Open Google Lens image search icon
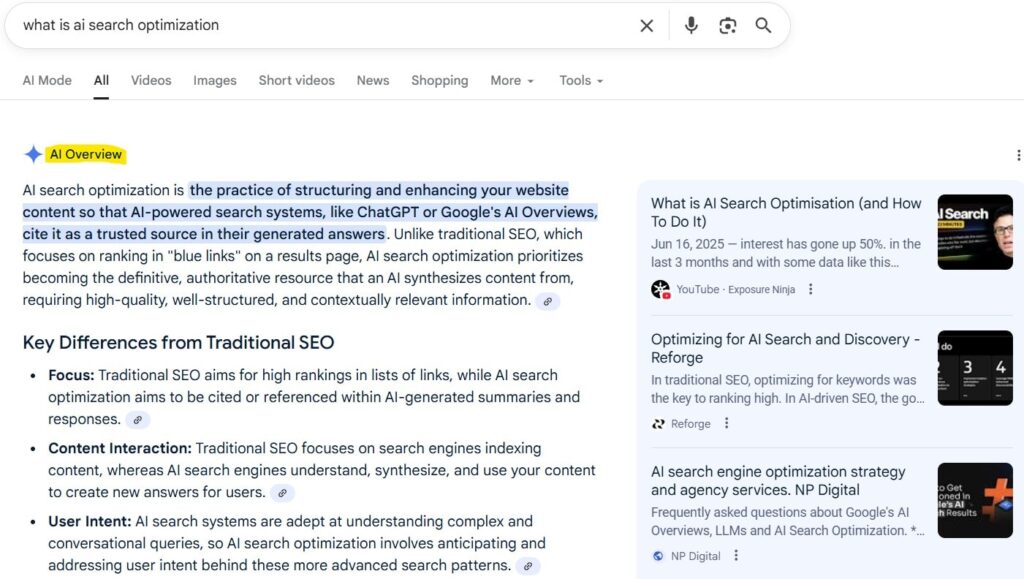This screenshot has height=579, width=1024. point(727,26)
